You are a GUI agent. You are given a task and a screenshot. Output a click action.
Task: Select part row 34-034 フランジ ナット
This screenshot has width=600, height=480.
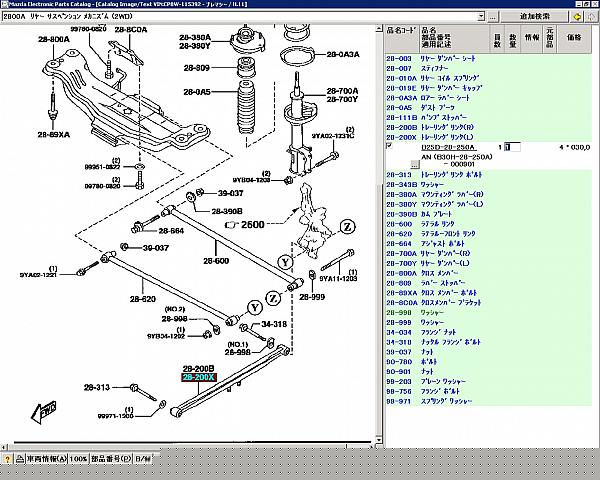[x=488, y=332]
